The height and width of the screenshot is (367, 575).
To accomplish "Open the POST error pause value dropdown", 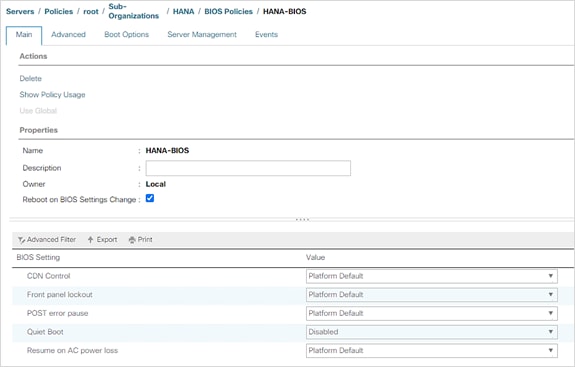I will [x=432, y=313].
